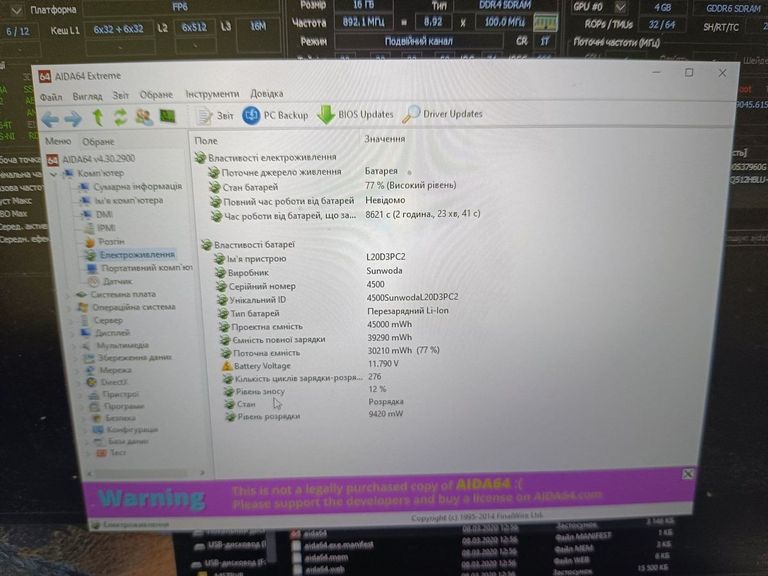Click the sidebar horizontal scrollbar left arrow
The image size is (768, 576).
click(90, 474)
